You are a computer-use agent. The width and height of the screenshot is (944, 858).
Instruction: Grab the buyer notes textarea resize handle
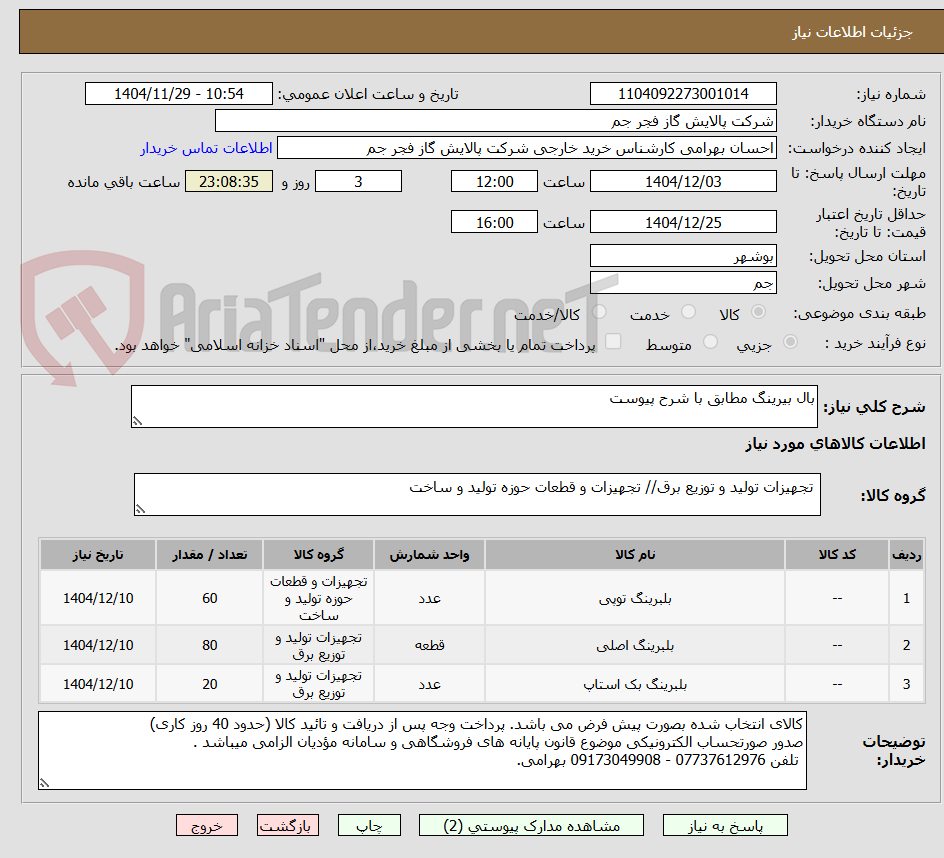pyautogui.click(x=44, y=783)
